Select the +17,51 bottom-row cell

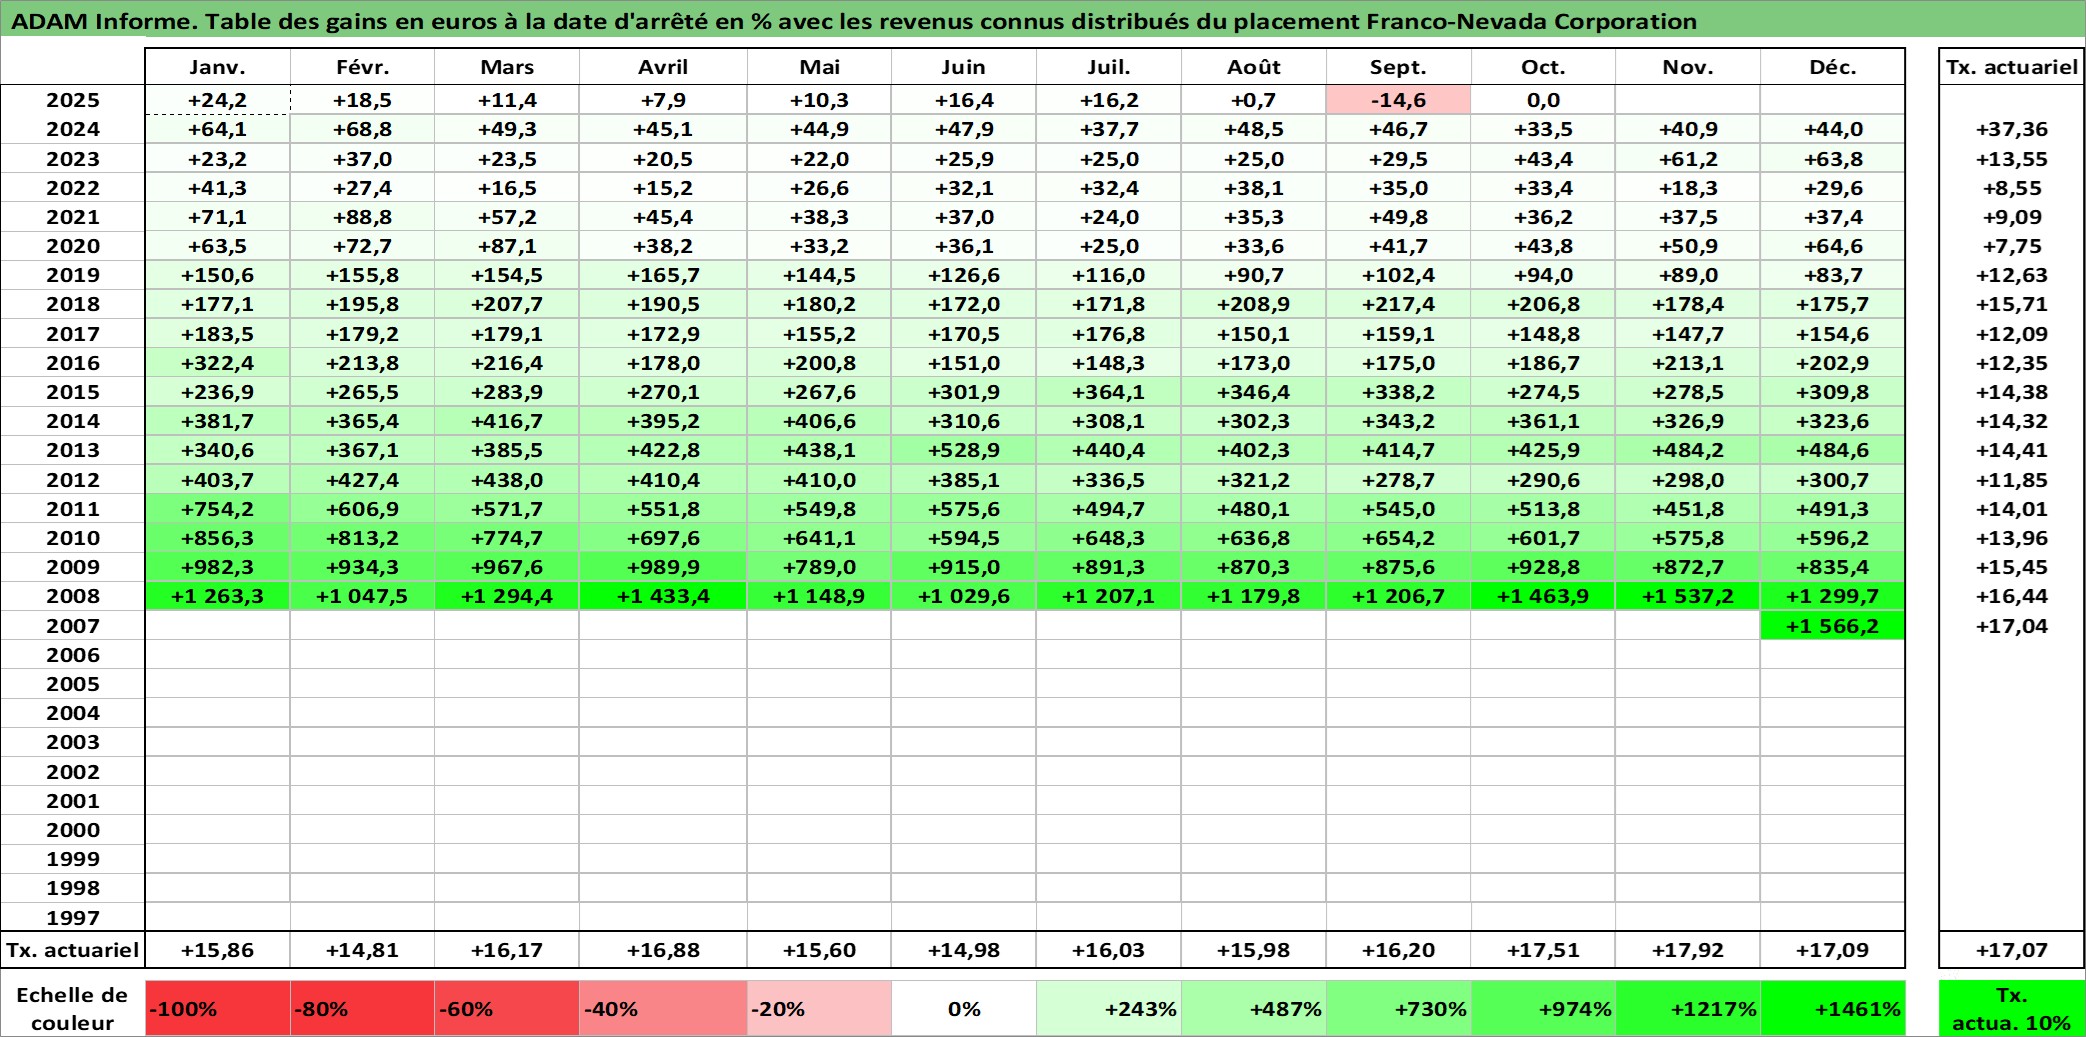tap(1543, 950)
